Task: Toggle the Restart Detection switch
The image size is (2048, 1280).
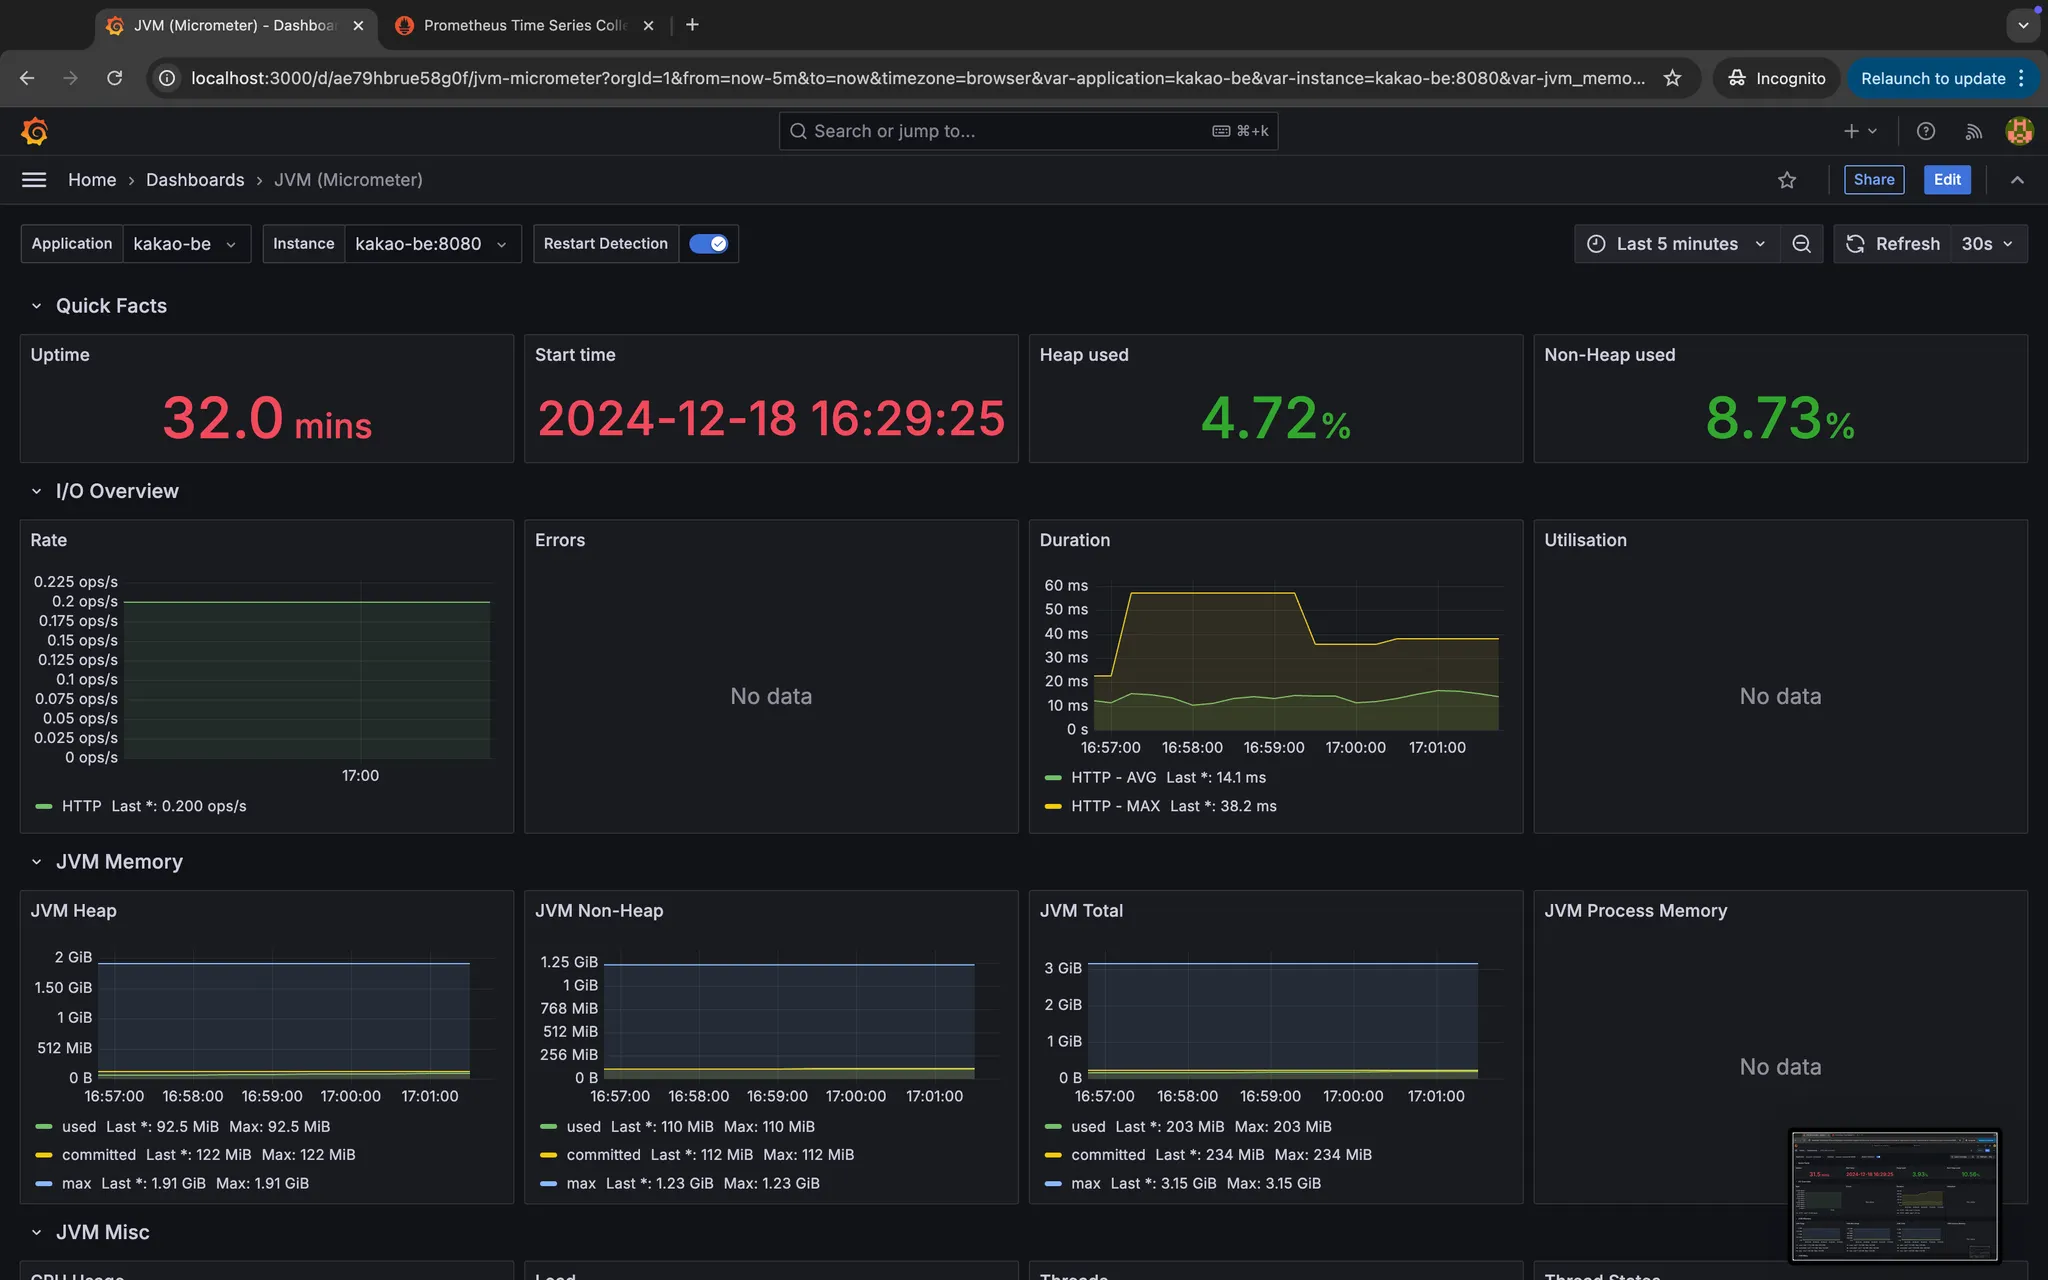Action: 708,244
